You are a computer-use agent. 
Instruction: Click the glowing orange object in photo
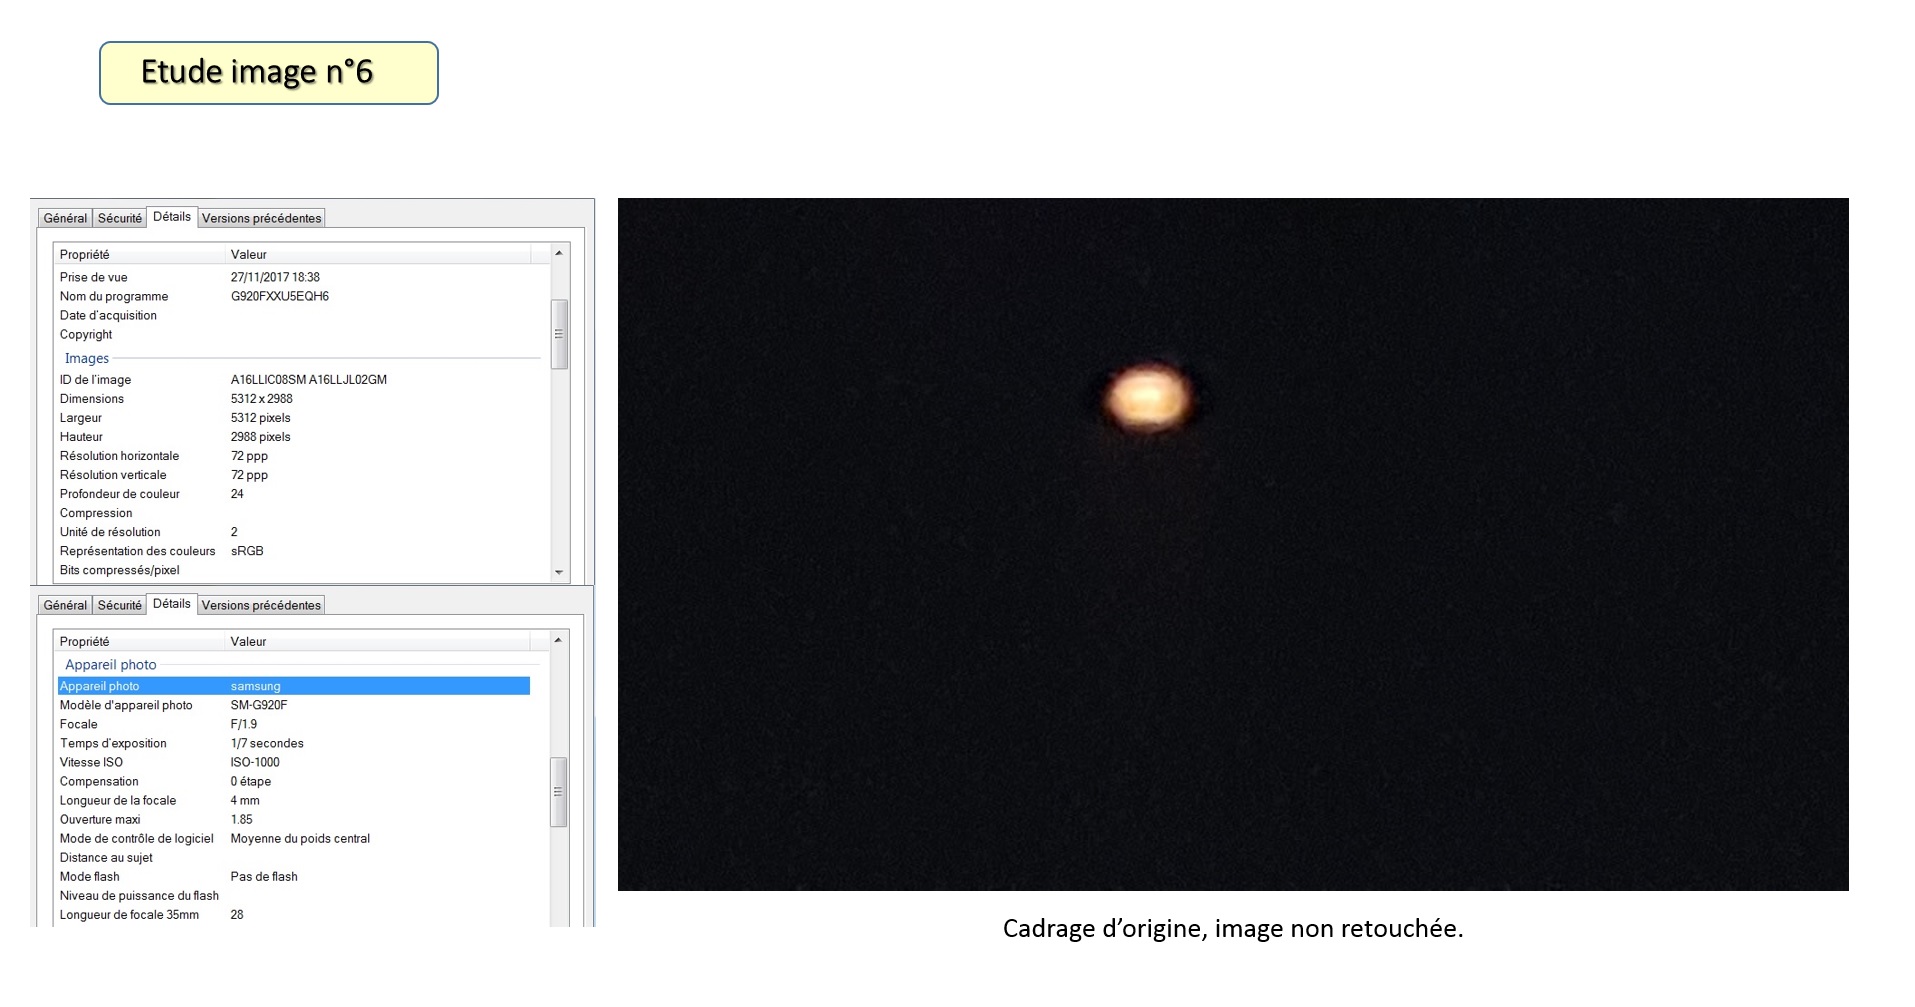click(x=1148, y=398)
